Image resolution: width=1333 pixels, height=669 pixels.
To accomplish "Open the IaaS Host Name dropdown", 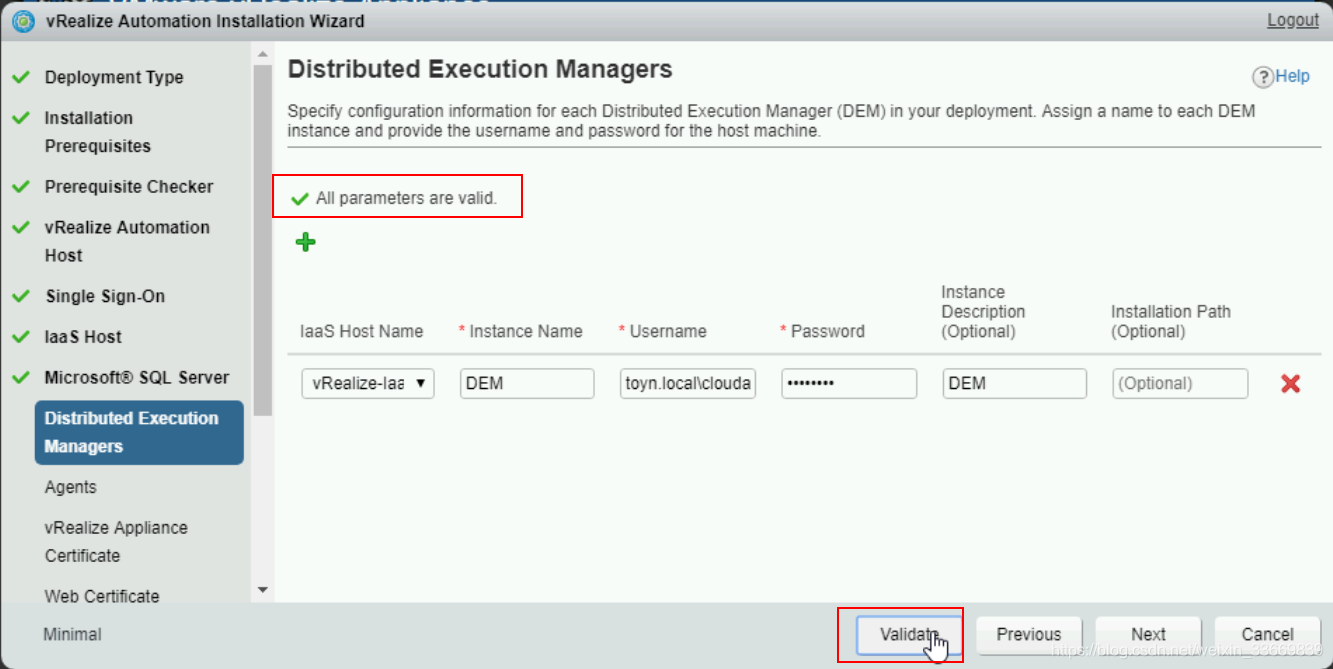I will click(368, 383).
